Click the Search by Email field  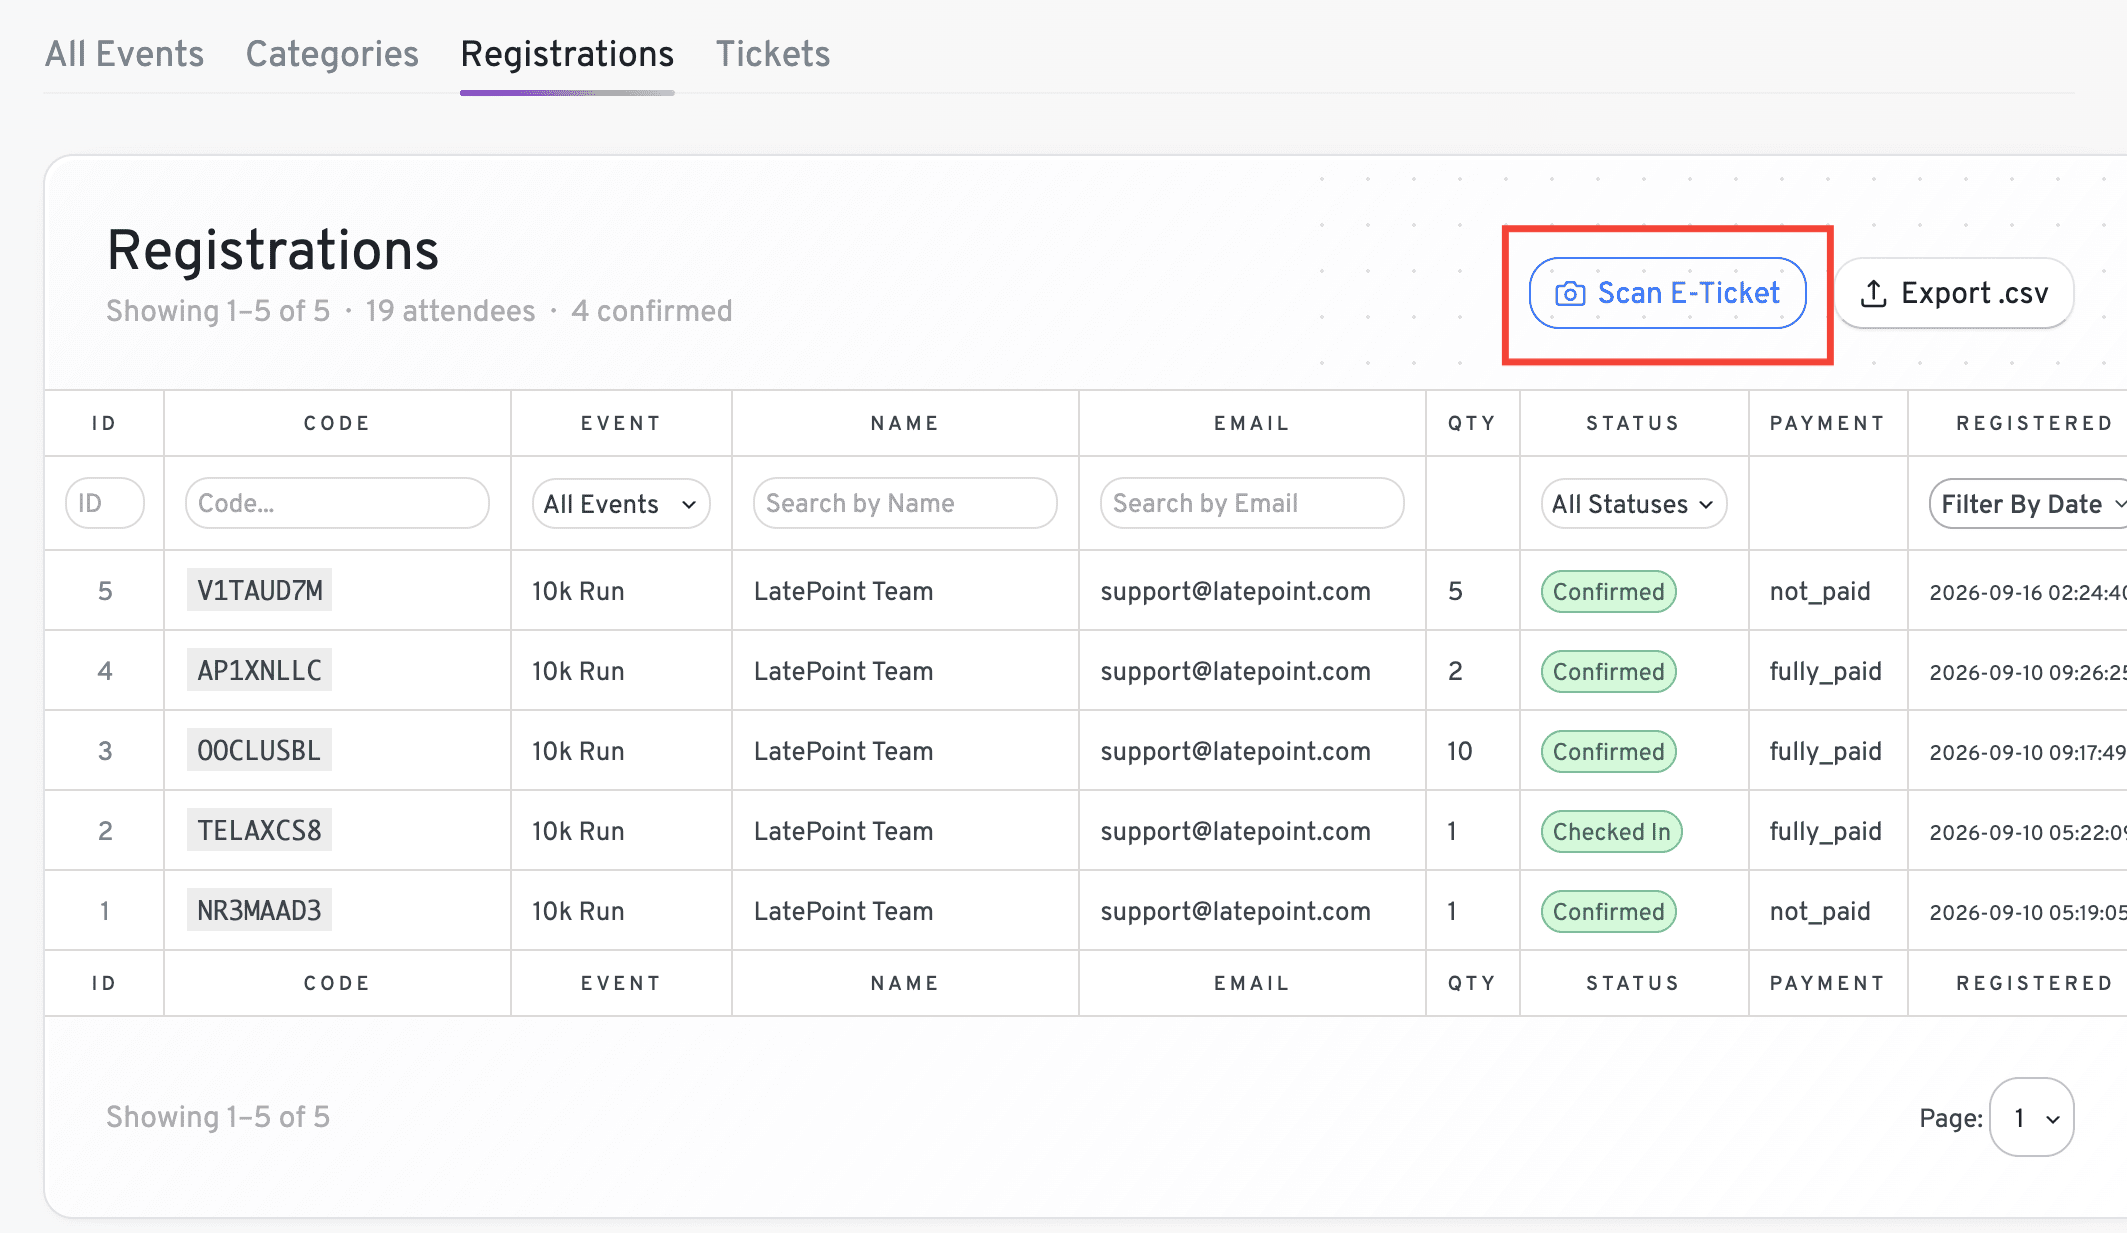(x=1252, y=503)
